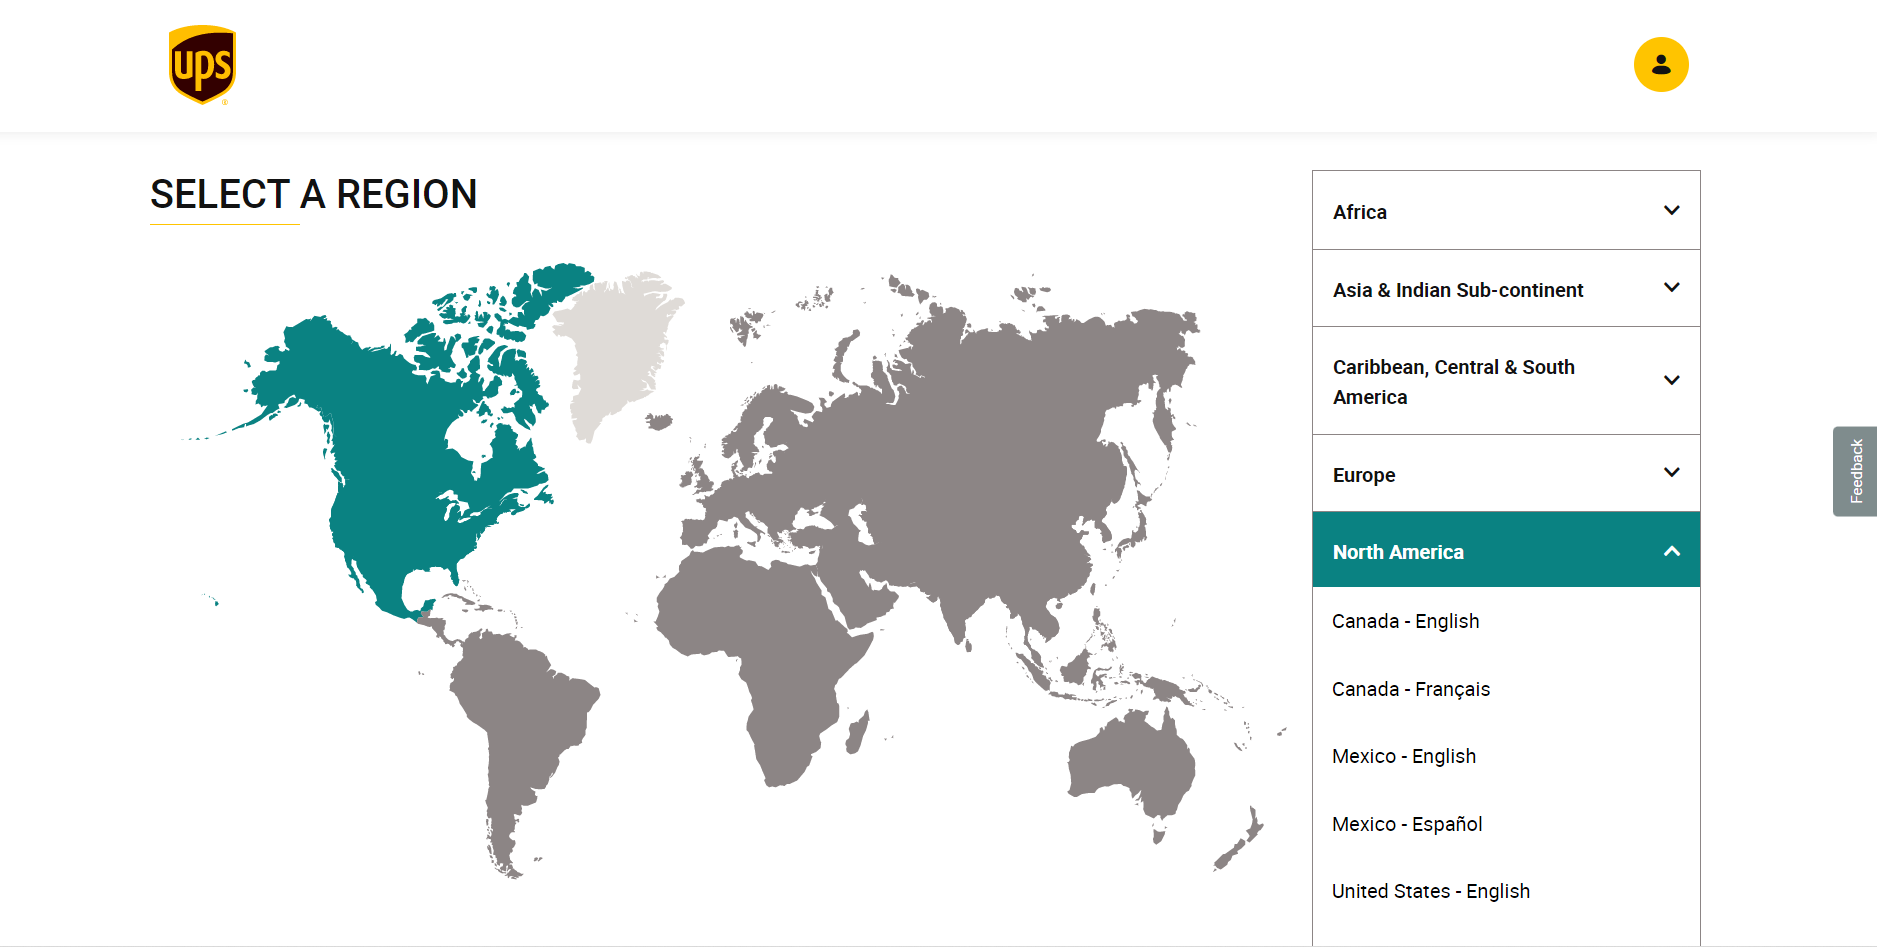Choose Mexico - English

coord(1403,756)
